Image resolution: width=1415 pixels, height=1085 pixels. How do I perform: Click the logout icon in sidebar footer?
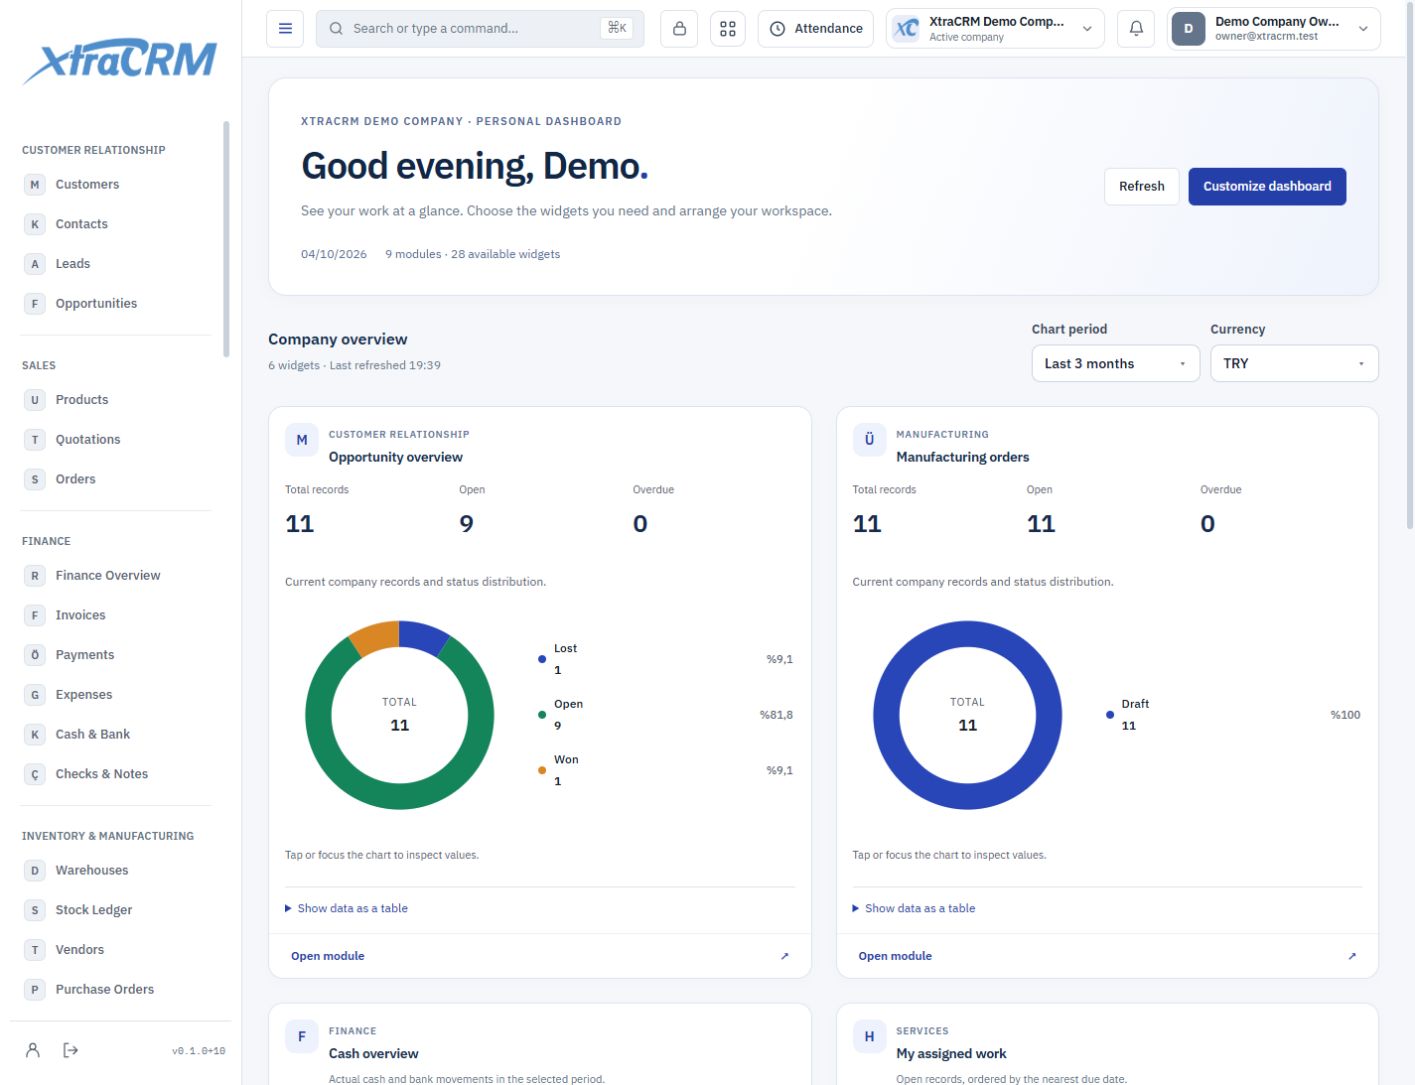click(x=71, y=1050)
